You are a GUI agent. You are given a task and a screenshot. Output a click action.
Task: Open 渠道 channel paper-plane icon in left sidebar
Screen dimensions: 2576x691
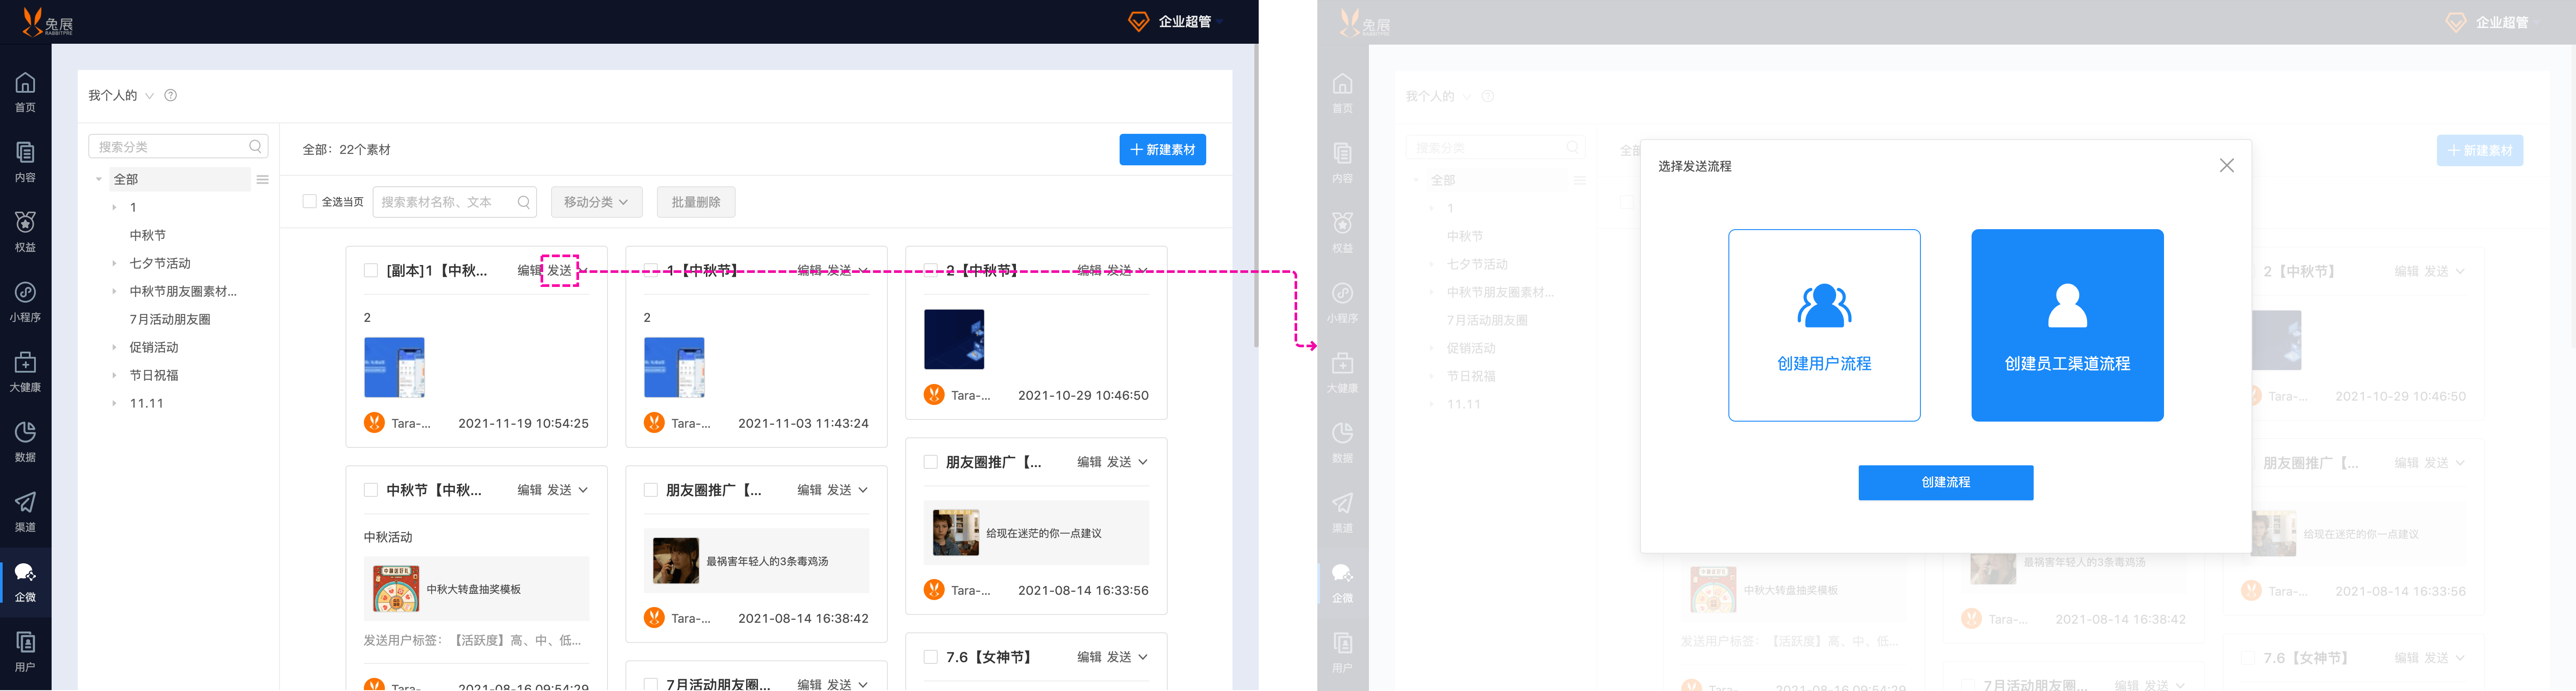click(x=25, y=502)
